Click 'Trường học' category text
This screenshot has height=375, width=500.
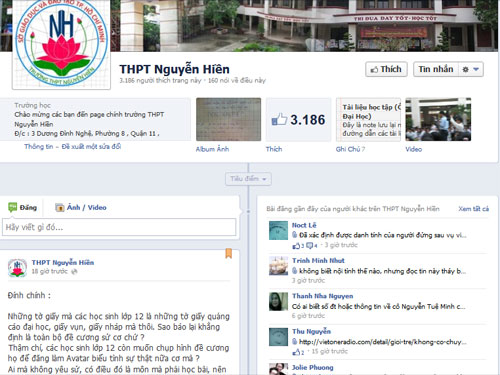[32, 105]
